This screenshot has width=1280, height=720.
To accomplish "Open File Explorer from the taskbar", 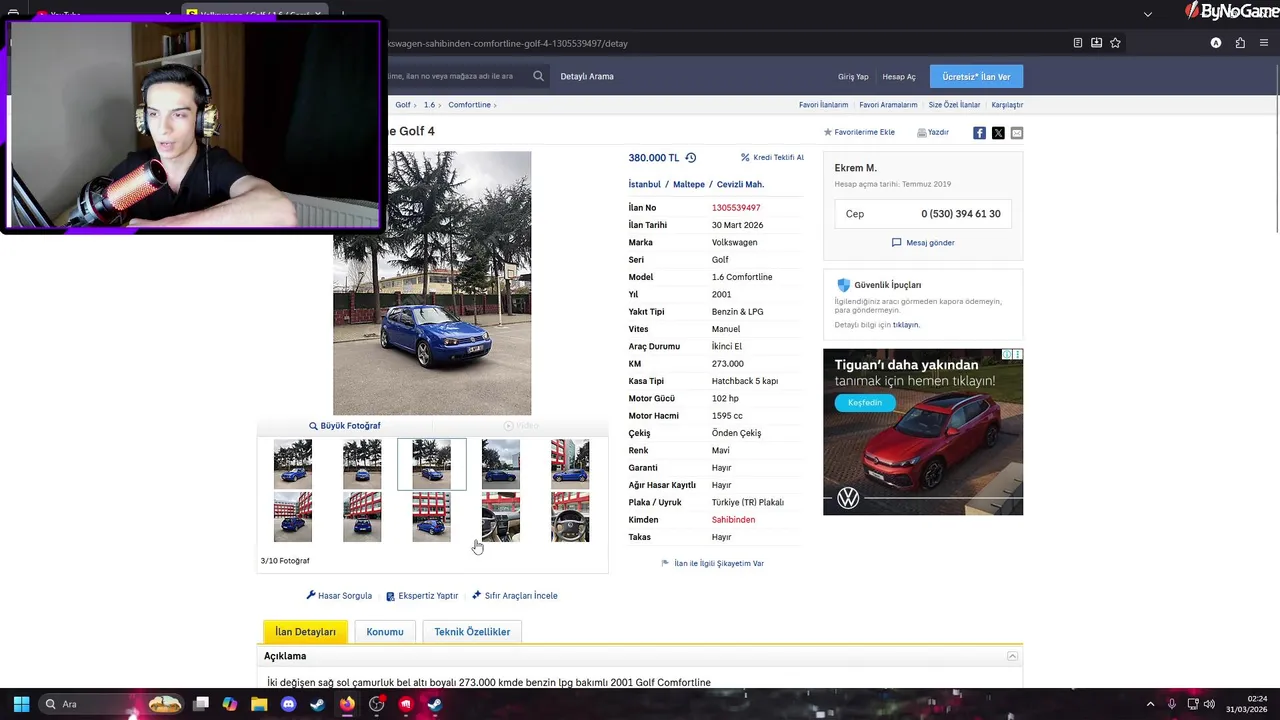I will click(x=259, y=704).
